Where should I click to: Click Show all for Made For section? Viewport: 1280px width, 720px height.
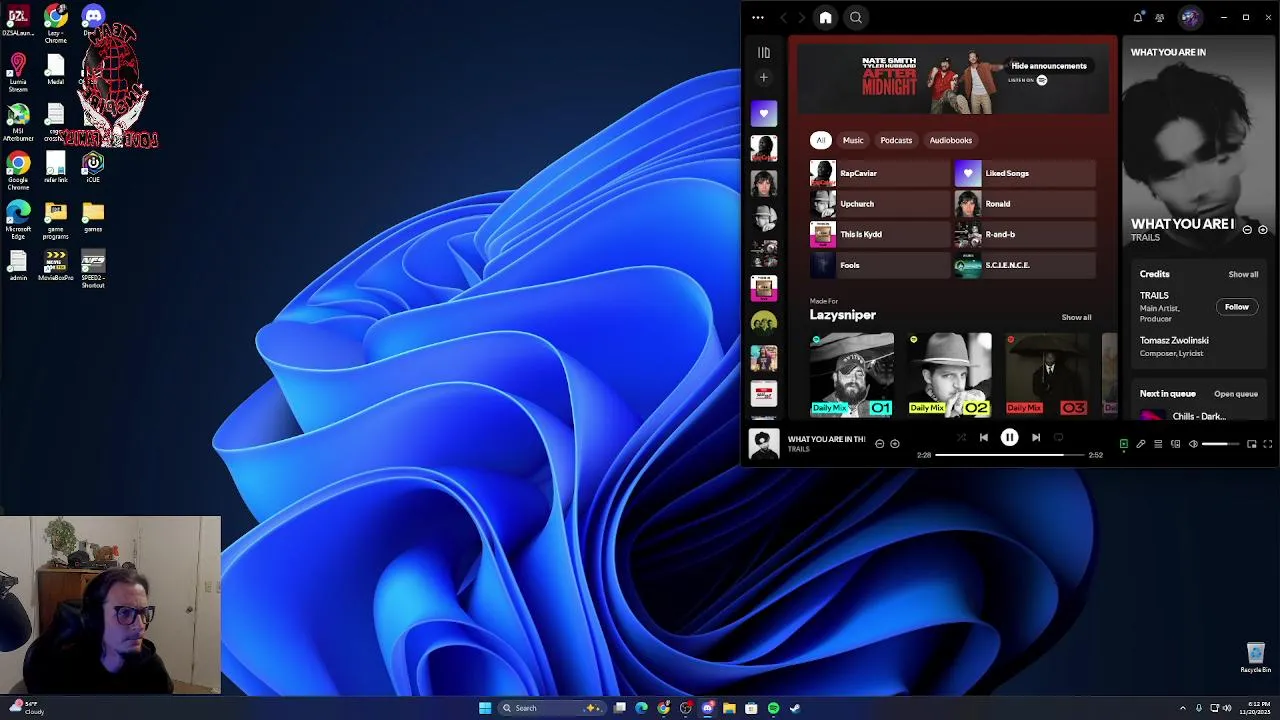coord(1076,317)
